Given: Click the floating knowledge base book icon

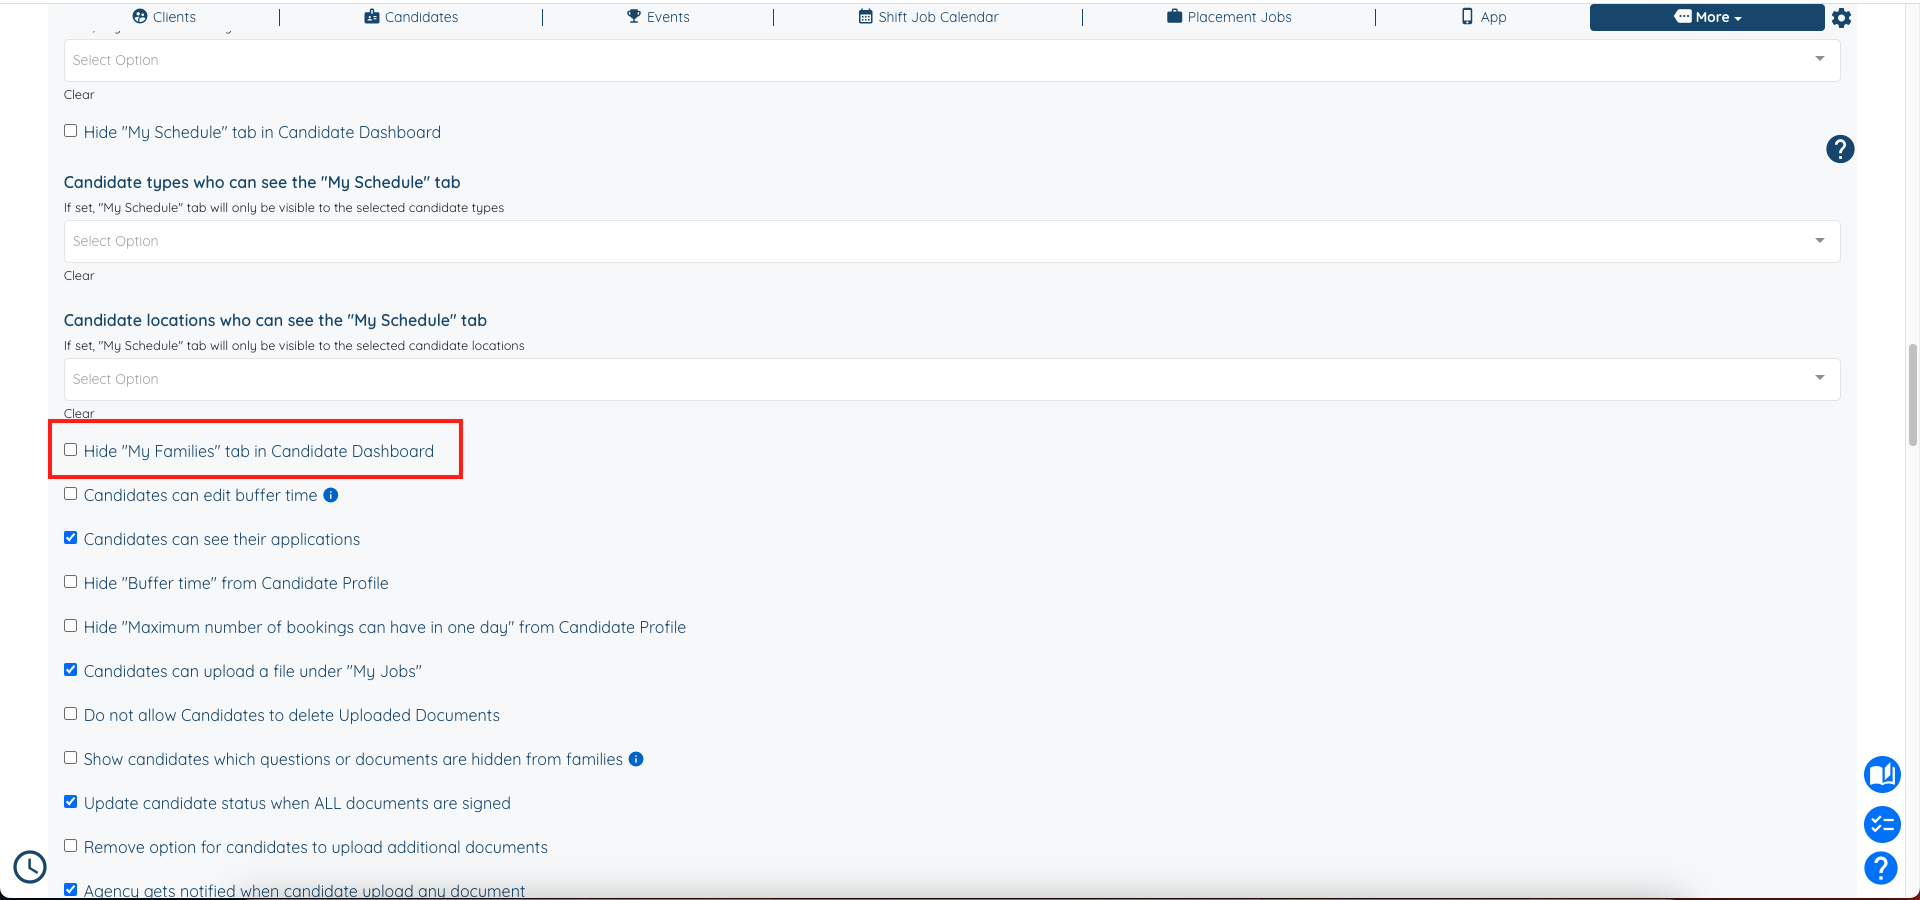Looking at the screenshot, I should tap(1881, 775).
